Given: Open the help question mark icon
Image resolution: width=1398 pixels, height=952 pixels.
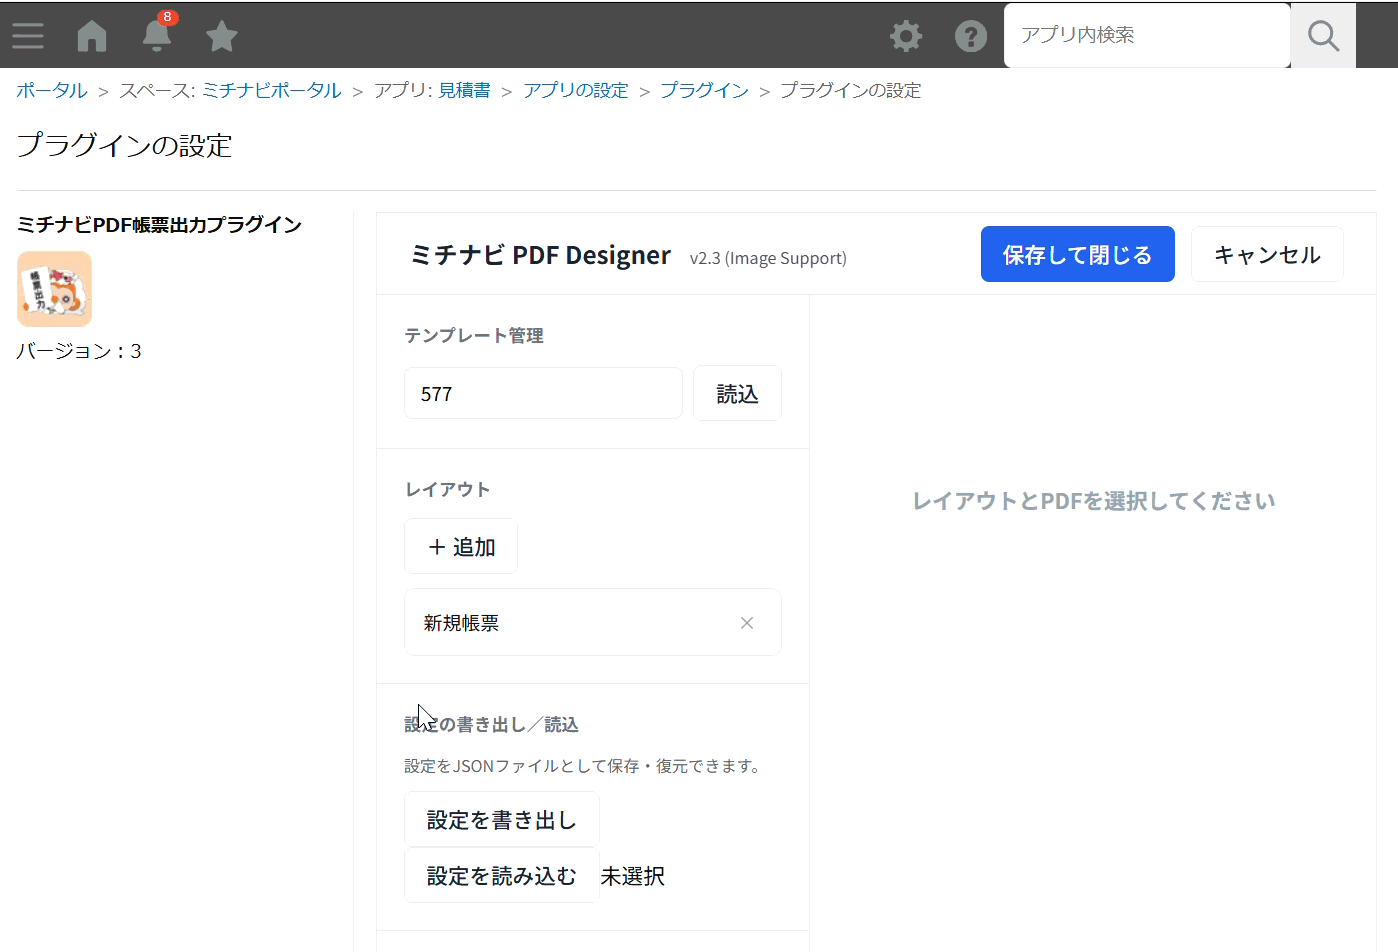Looking at the screenshot, I should click(971, 36).
